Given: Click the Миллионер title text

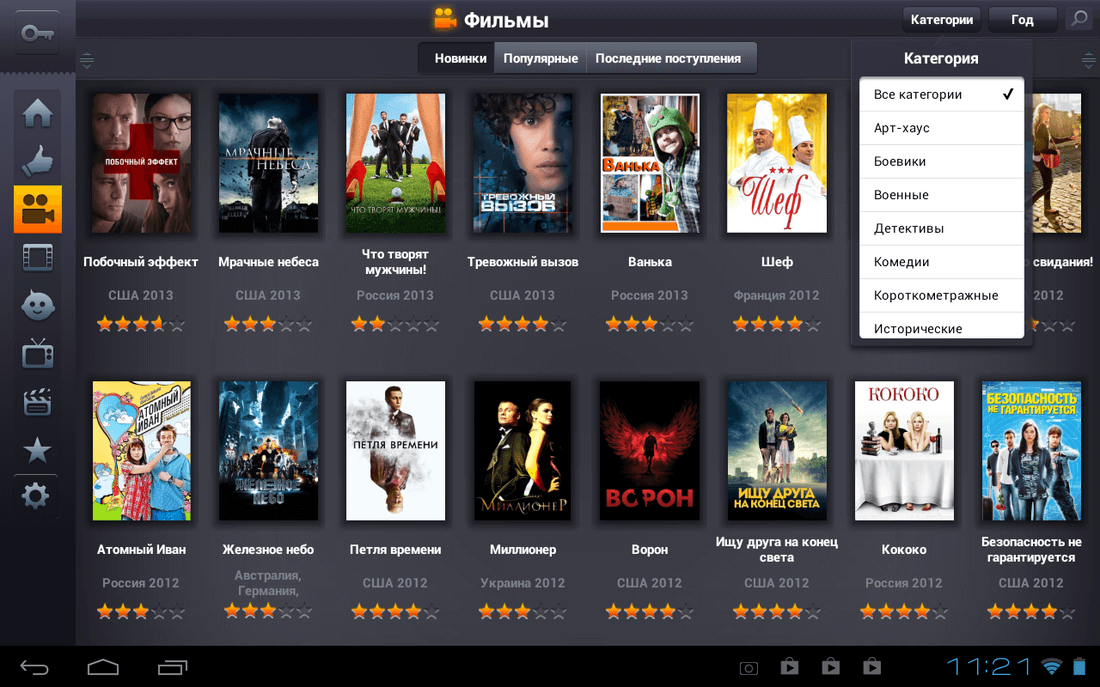Looking at the screenshot, I should click(x=523, y=549).
